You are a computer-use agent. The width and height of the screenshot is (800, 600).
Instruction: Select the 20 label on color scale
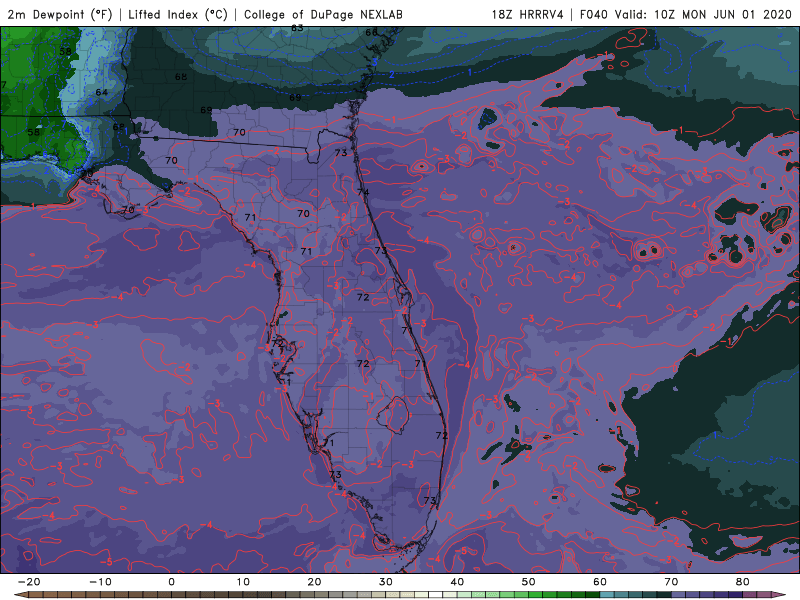[314, 582]
